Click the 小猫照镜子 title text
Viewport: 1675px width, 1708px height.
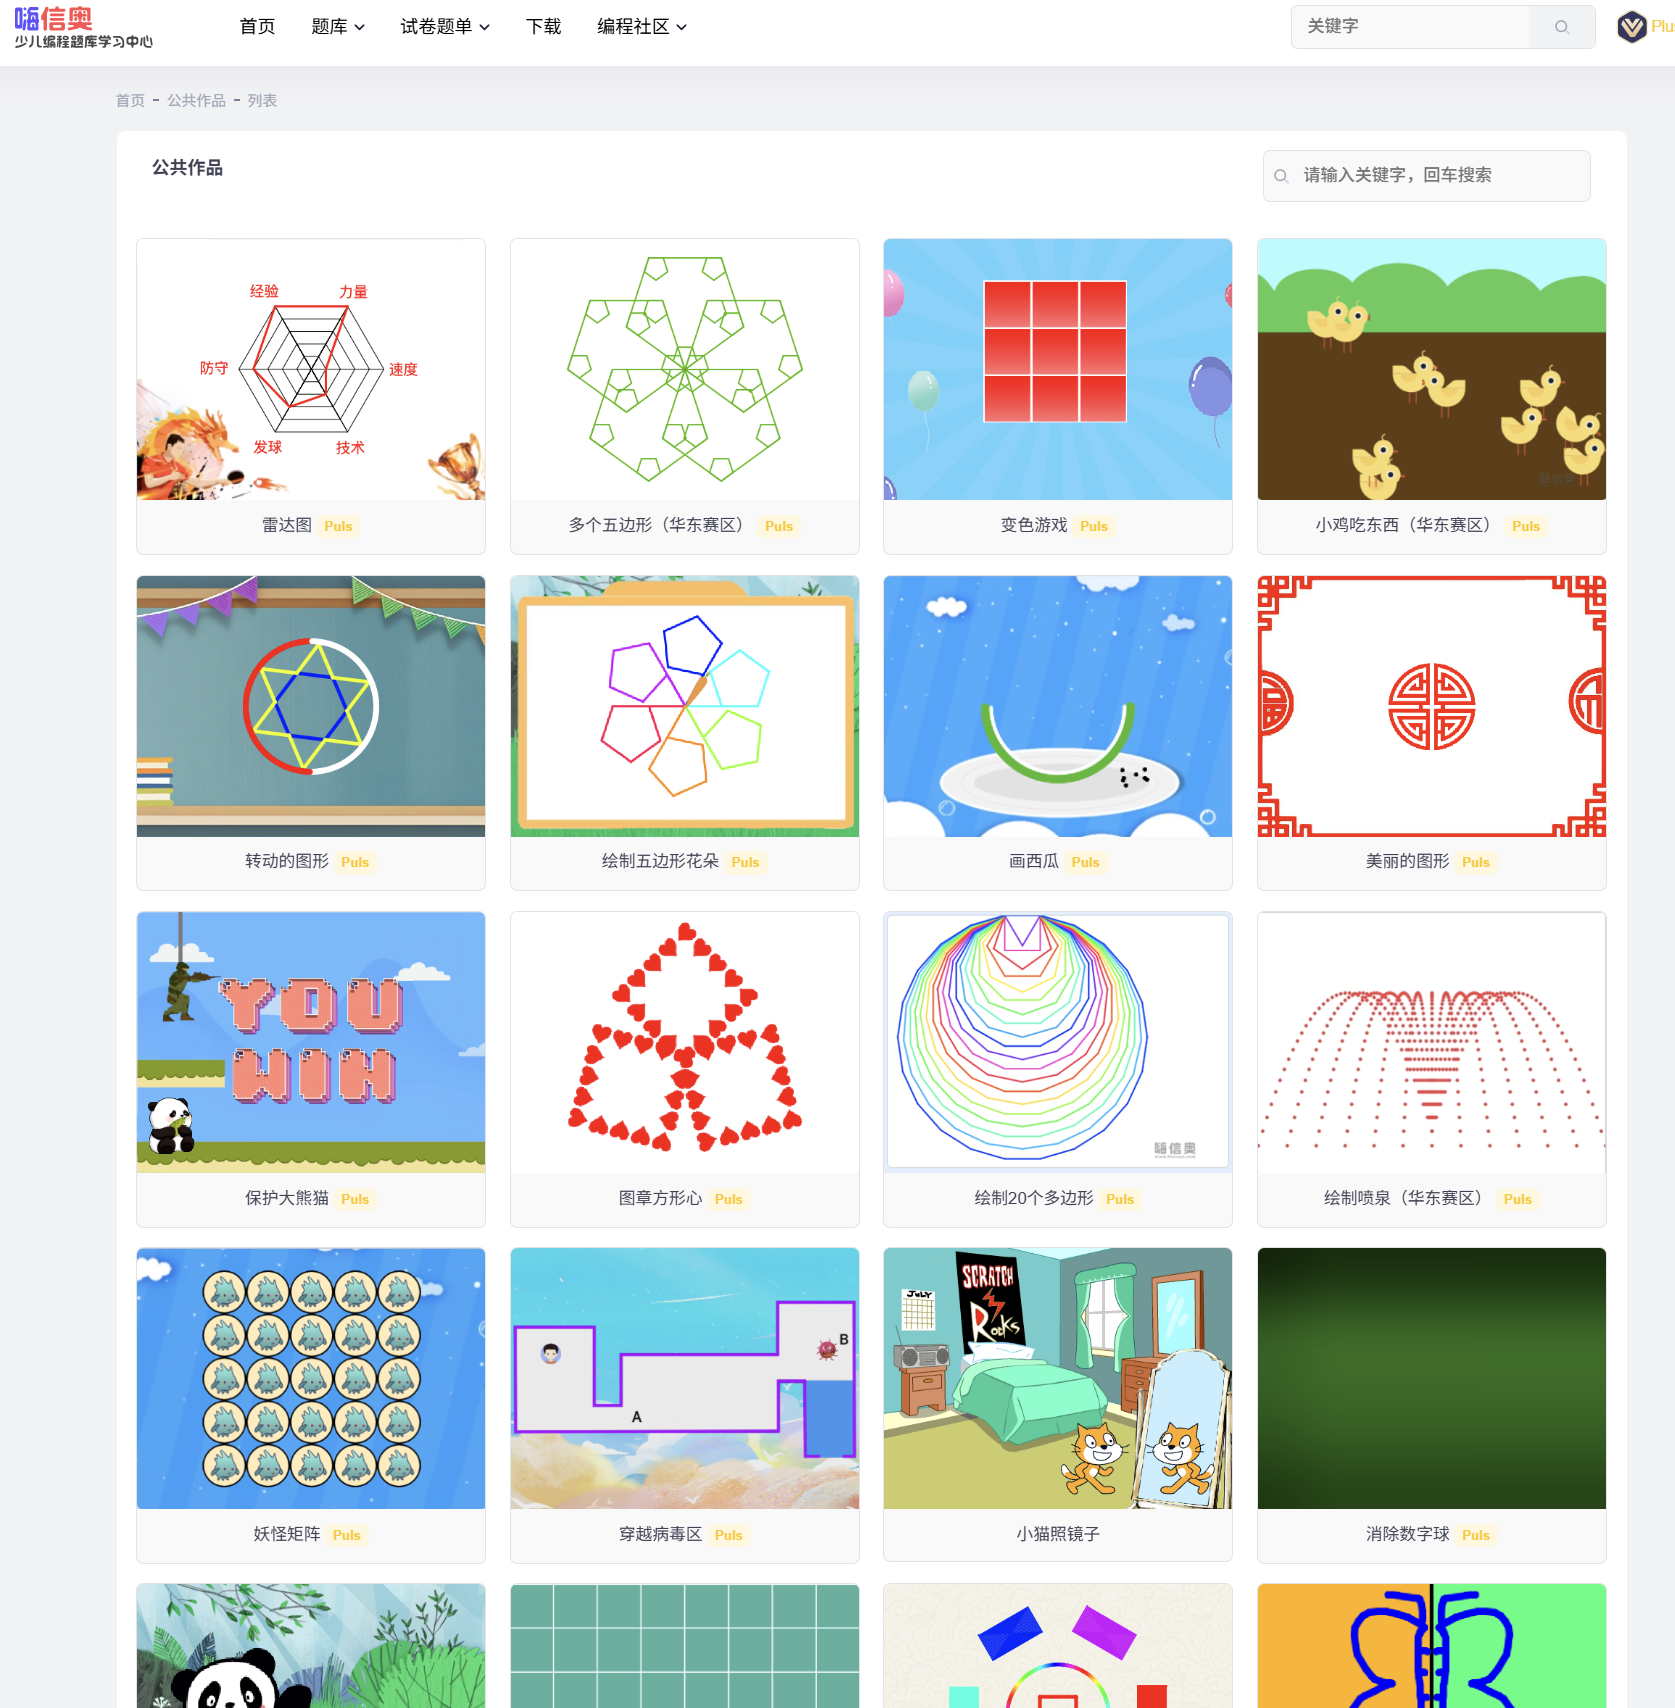[1058, 1534]
